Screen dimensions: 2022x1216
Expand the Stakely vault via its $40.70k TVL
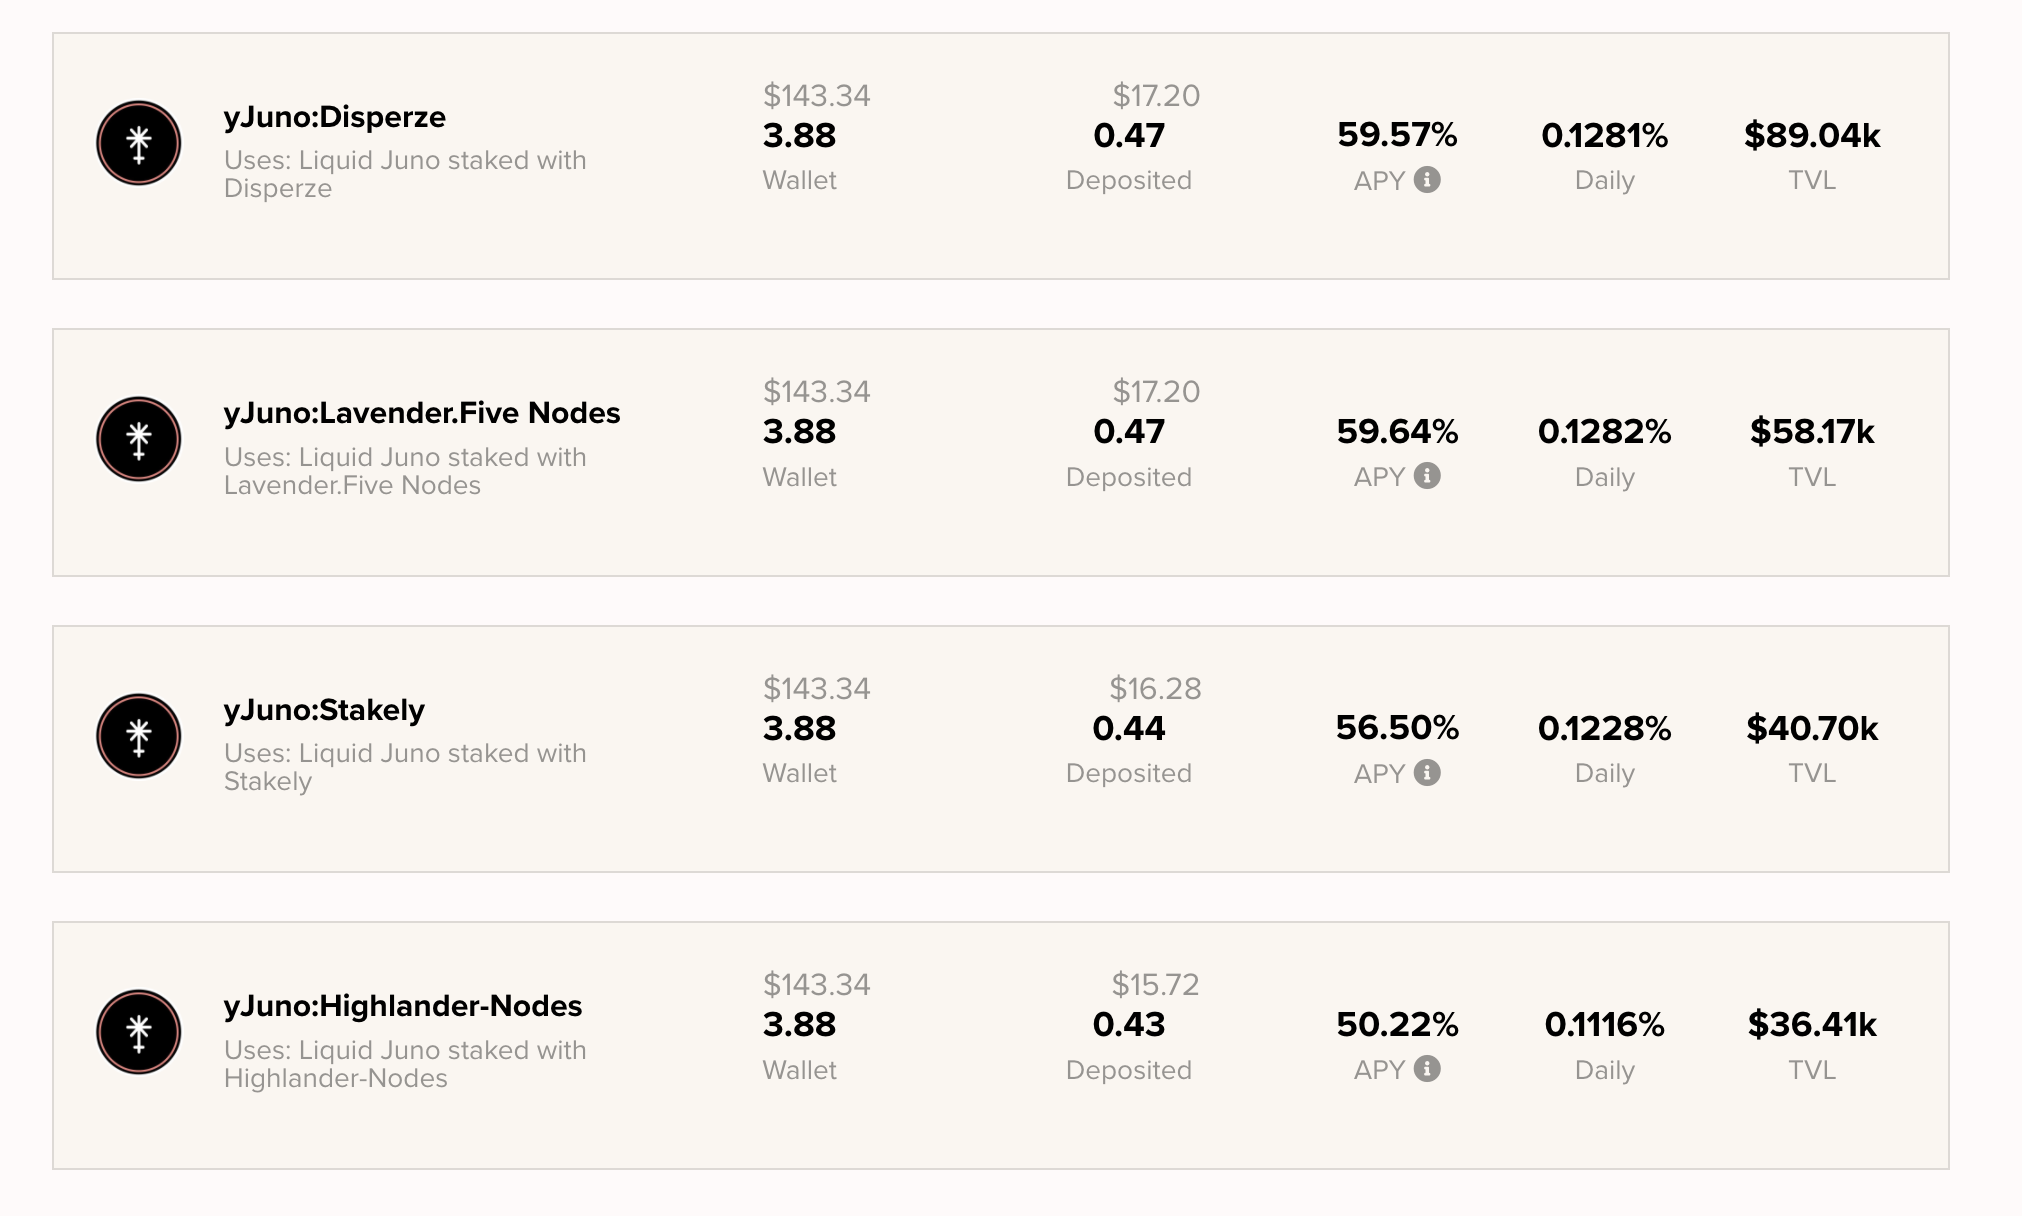[x=1812, y=728]
